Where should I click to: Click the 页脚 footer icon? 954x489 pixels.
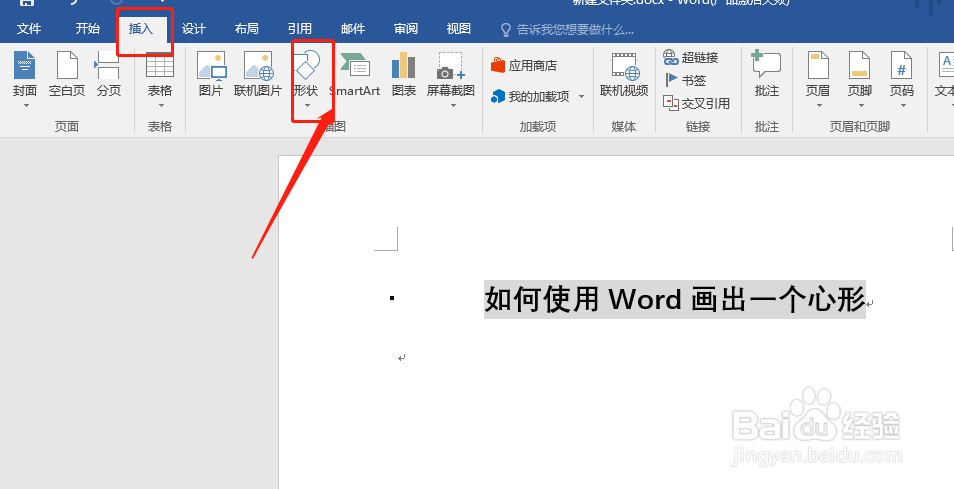860,66
